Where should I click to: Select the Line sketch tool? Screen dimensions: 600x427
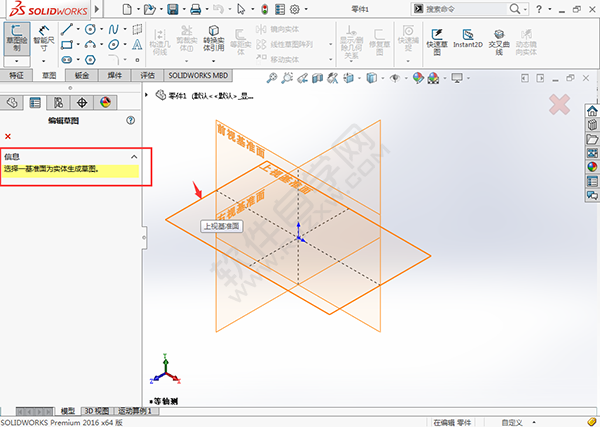coord(67,29)
